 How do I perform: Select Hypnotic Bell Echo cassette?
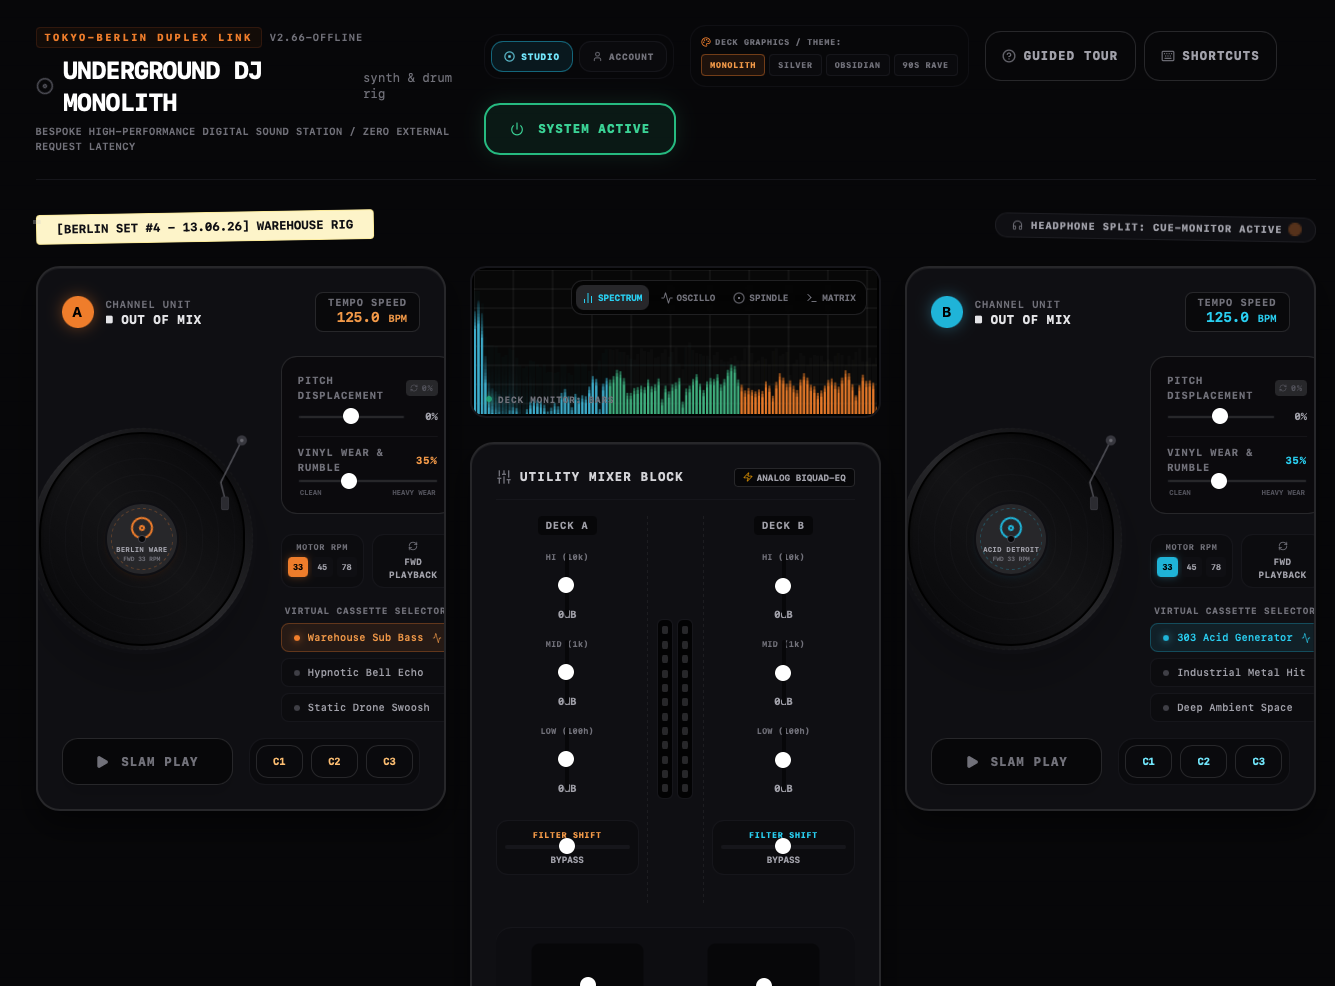click(364, 673)
